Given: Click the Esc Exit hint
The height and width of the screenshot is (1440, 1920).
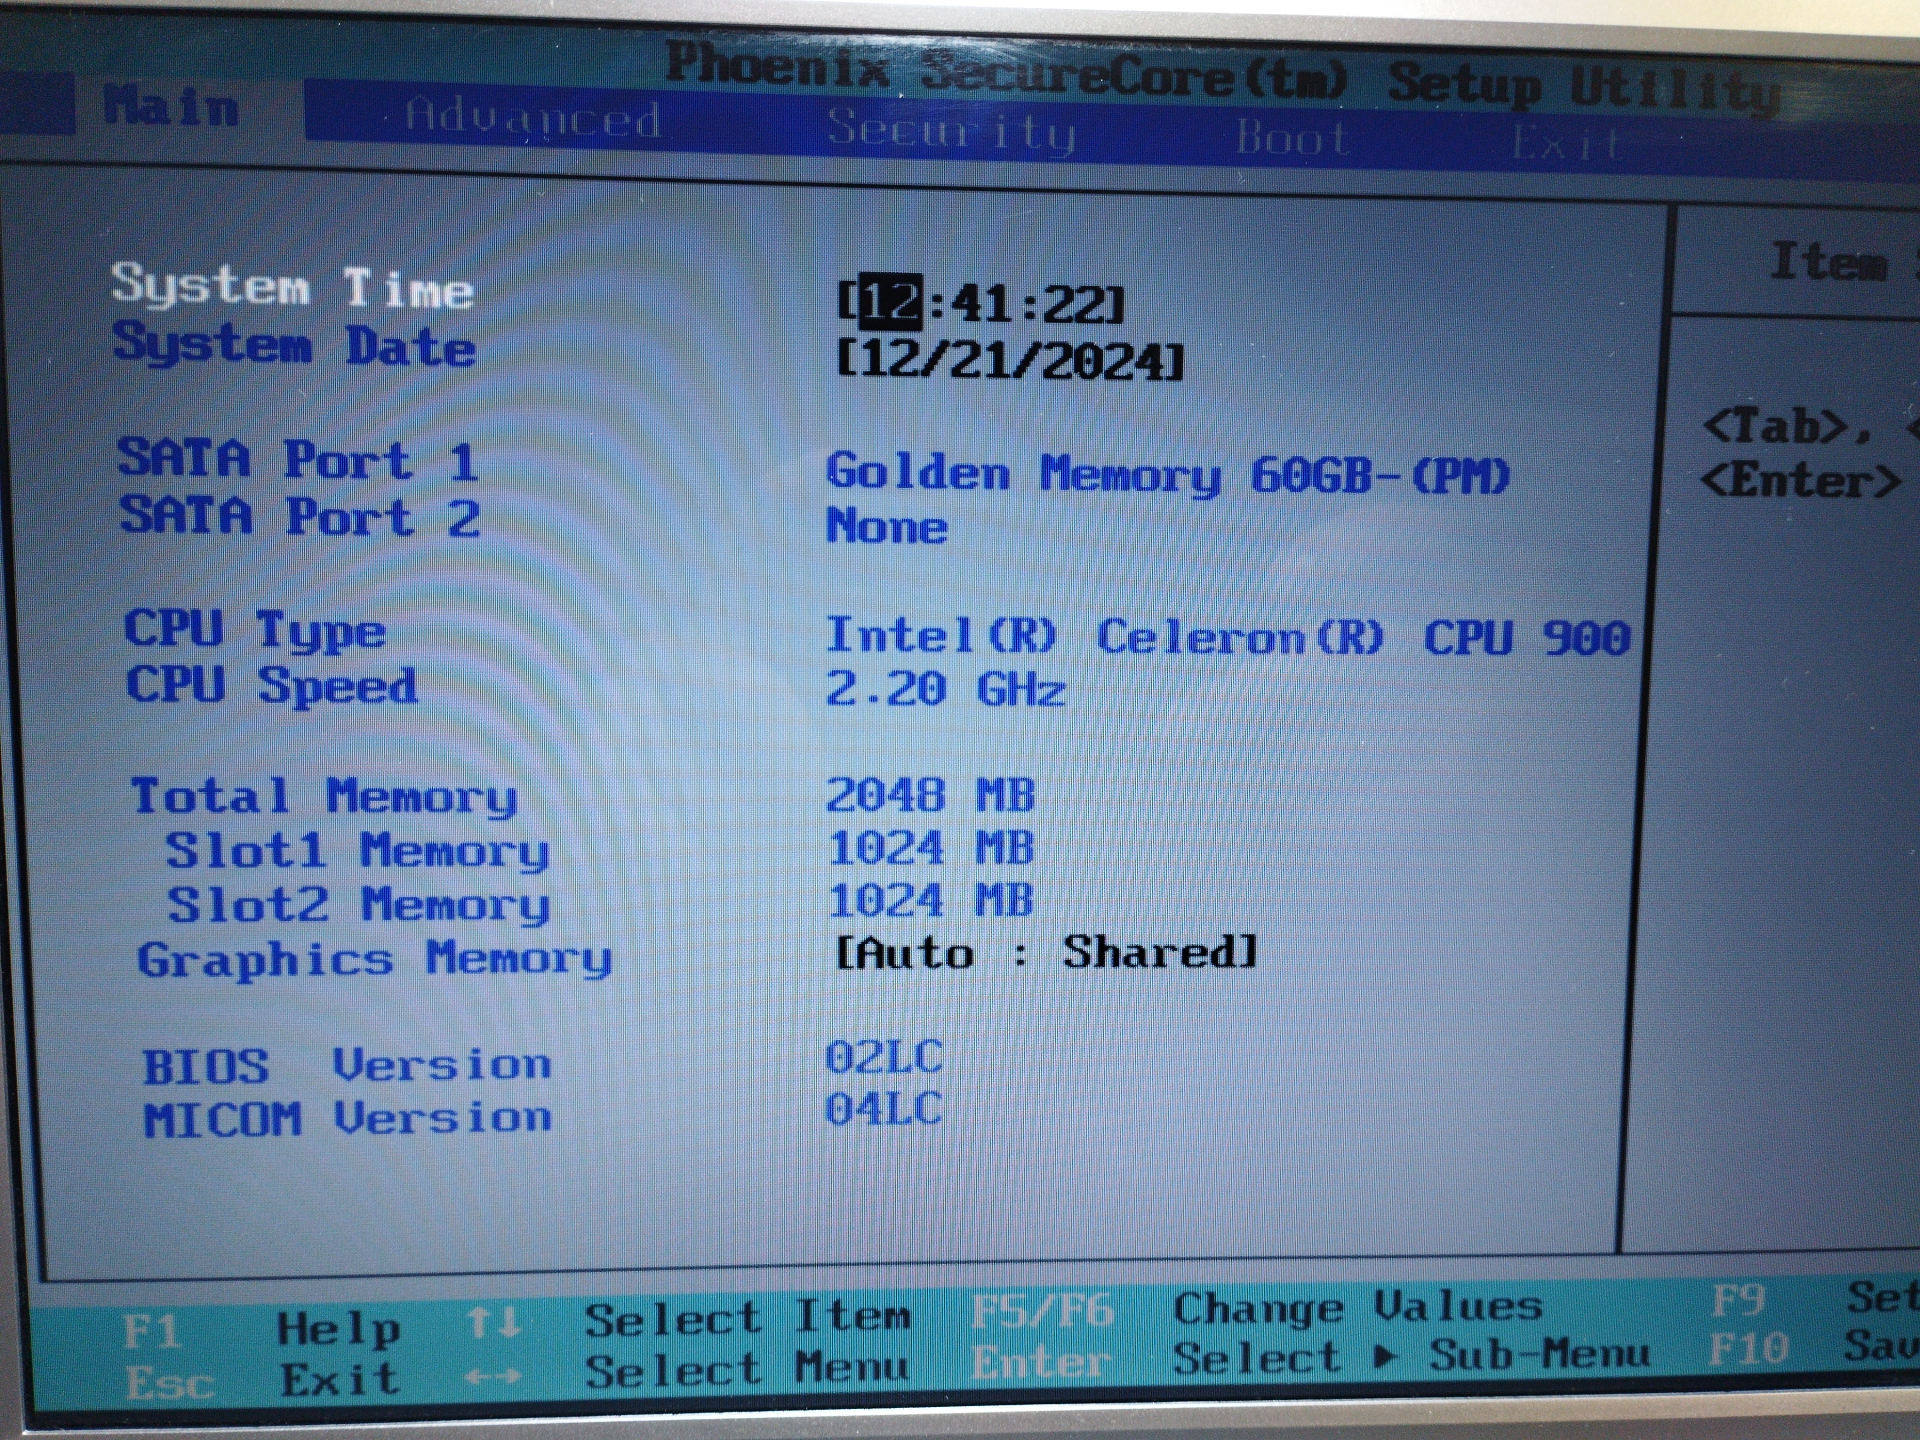Looking at the screenshot, I should [263, 1381].
